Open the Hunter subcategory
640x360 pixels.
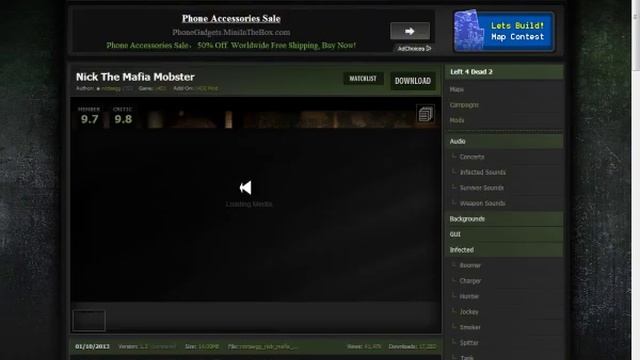point(469,296)
